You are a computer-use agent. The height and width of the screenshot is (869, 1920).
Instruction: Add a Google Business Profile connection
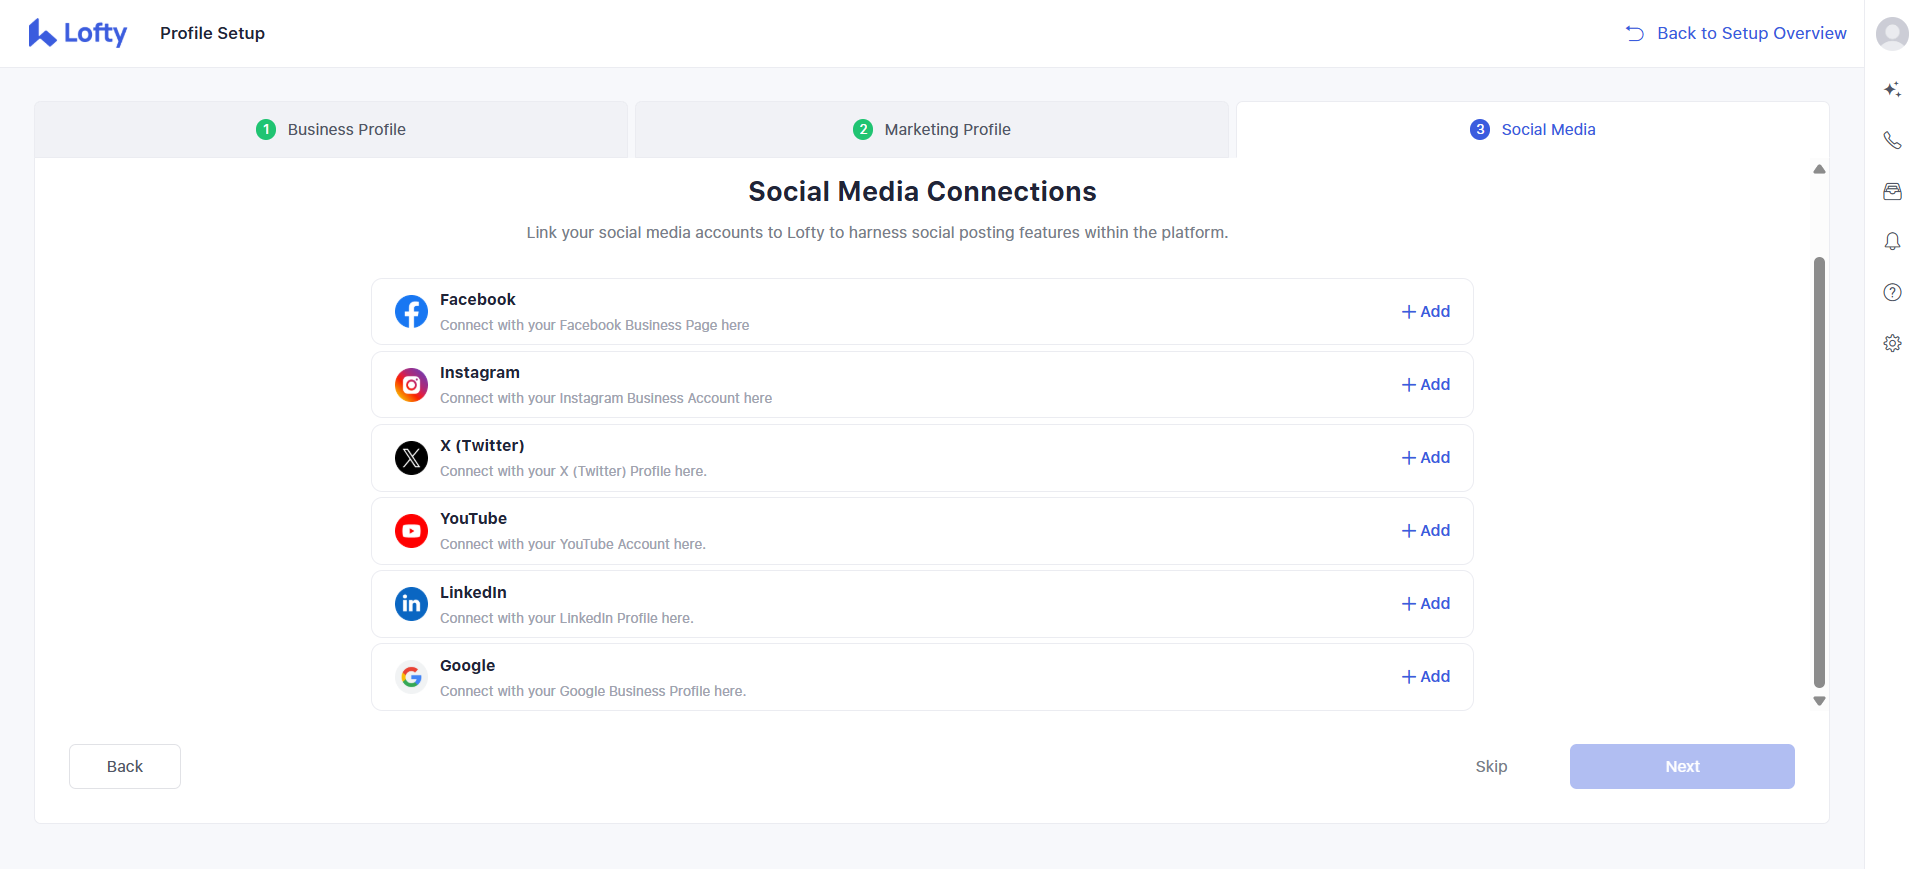tap(1426, 676)
